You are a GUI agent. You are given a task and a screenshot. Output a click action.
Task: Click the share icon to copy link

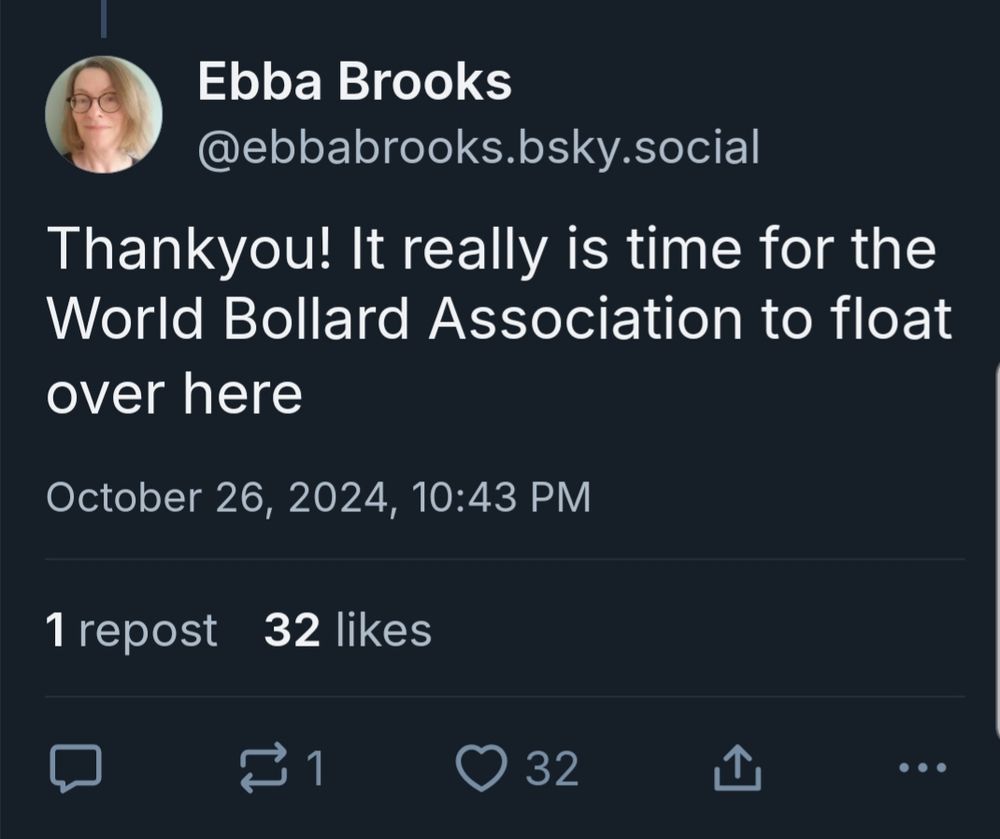737,765
